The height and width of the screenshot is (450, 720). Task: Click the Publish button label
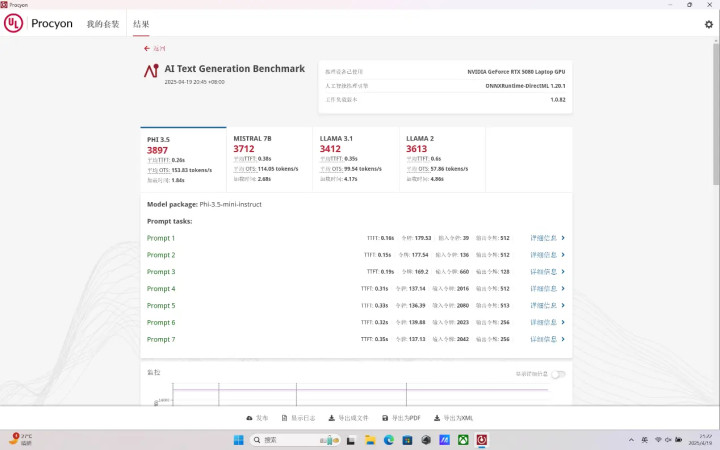[x=262, y=418]
